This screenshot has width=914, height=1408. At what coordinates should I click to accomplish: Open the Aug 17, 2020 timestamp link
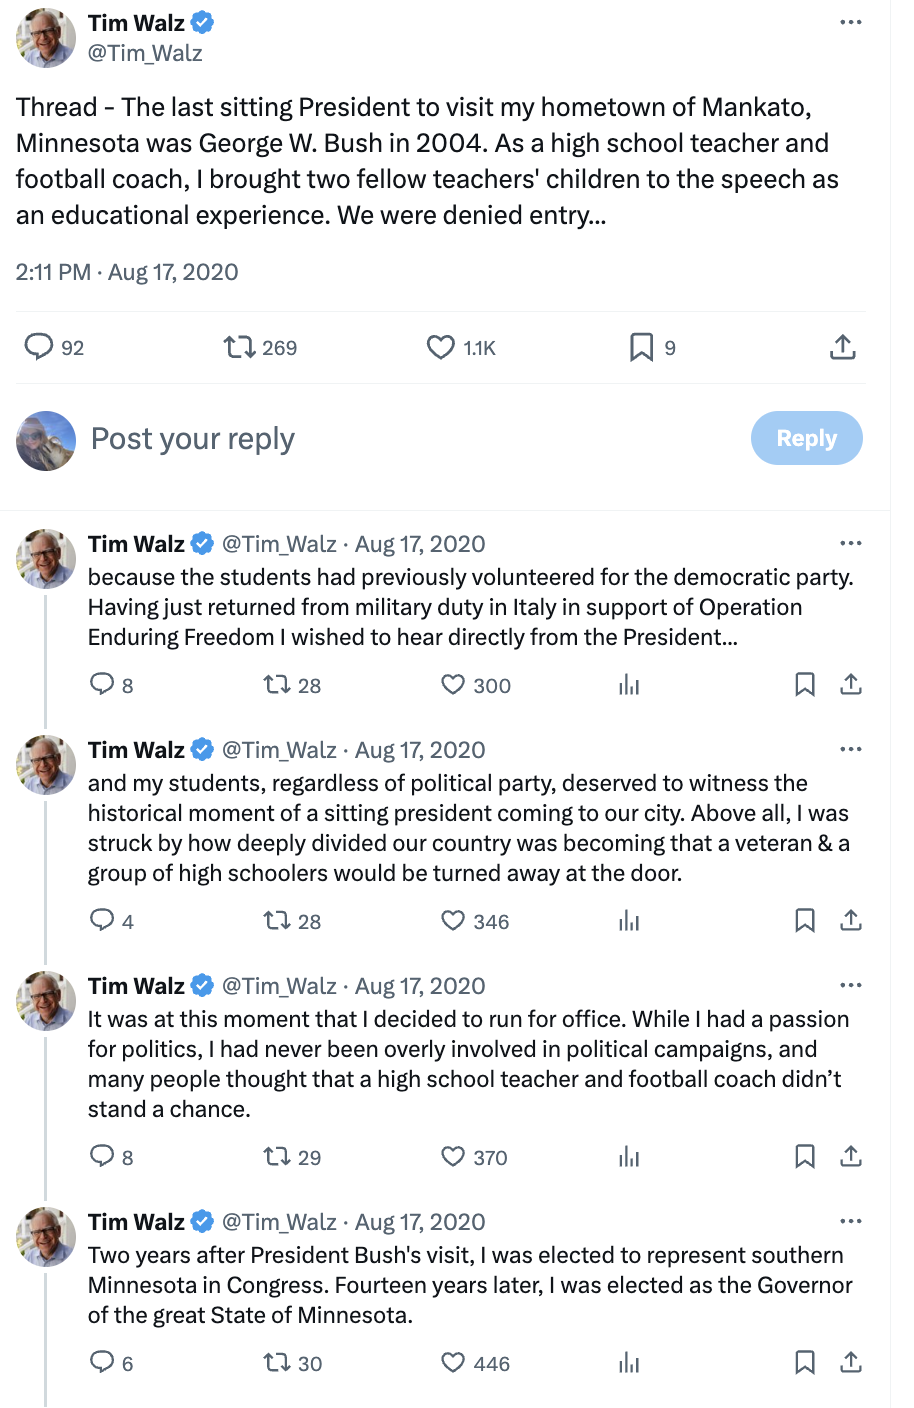click(127, 271)
